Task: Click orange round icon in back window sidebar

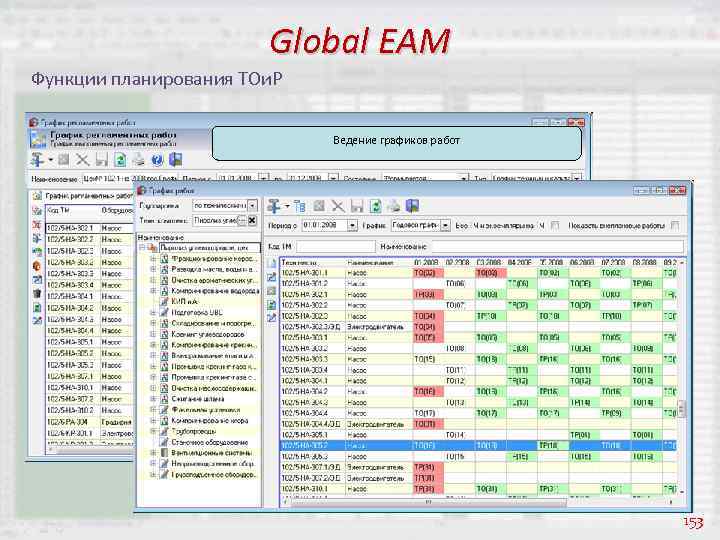Action: tap(37, 265)
